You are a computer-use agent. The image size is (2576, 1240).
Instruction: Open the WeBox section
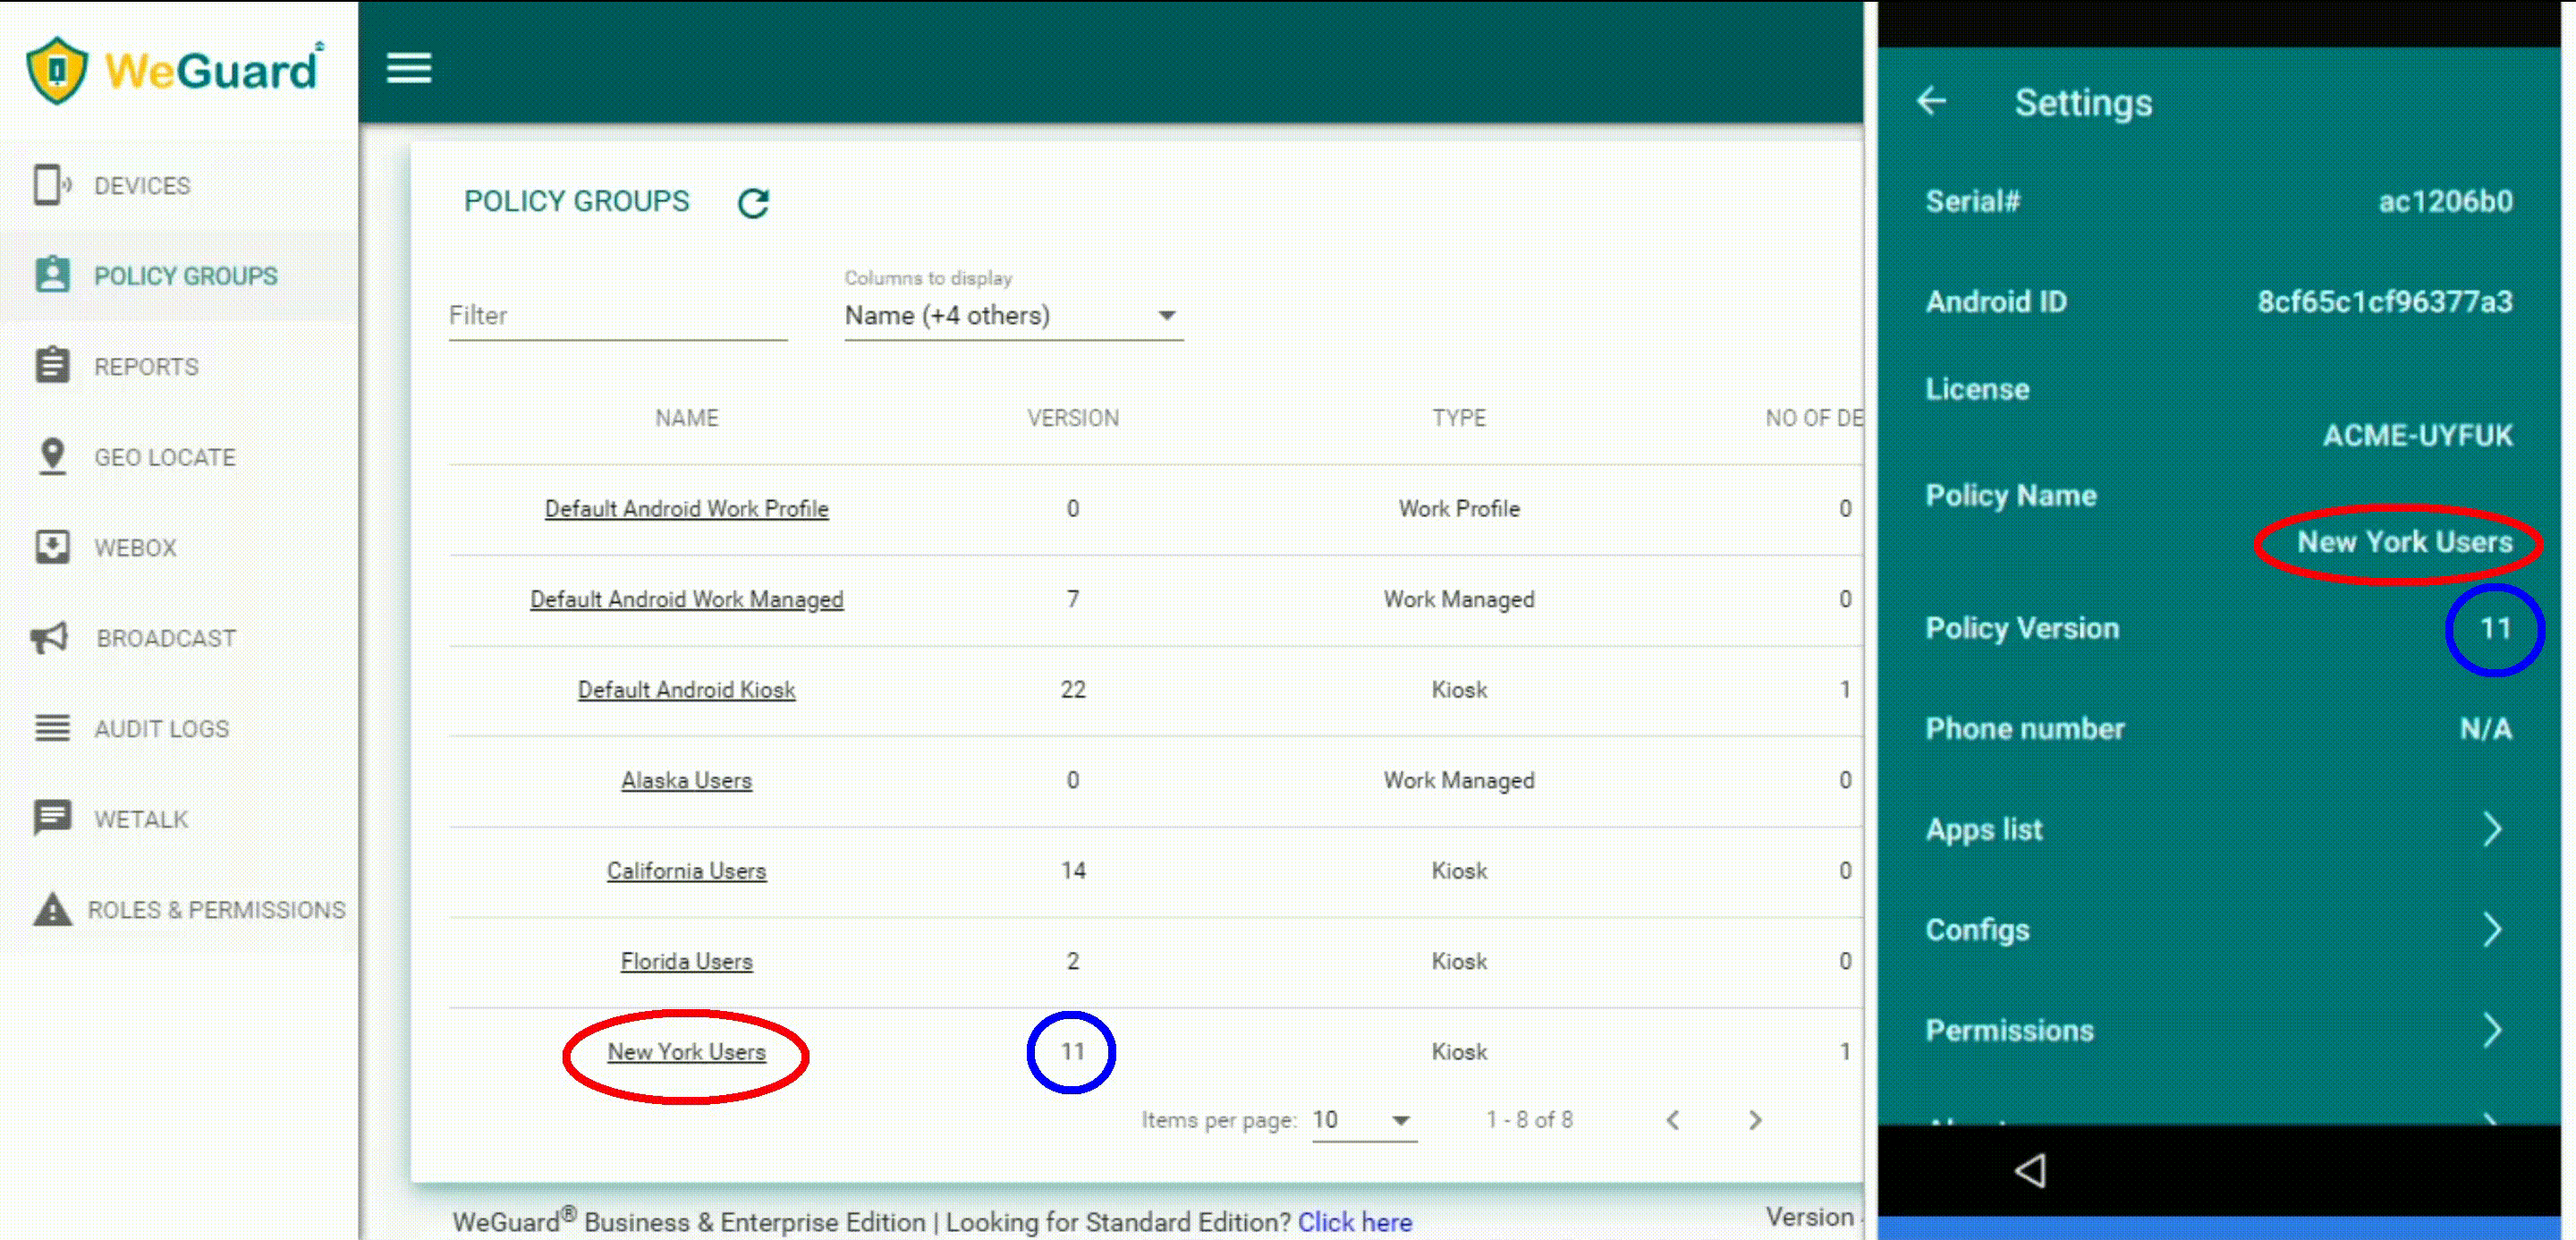click(x=135, y=547)
